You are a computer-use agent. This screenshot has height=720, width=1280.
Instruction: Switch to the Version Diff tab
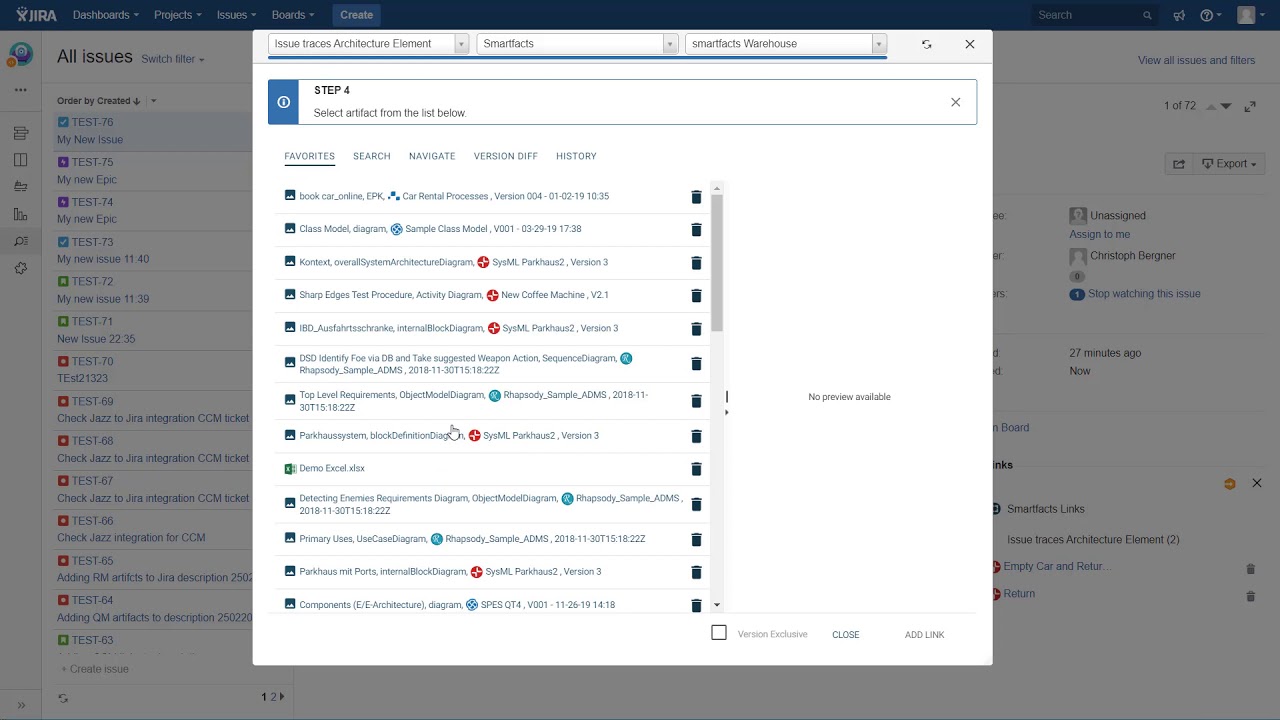click(x=506, y=156)
